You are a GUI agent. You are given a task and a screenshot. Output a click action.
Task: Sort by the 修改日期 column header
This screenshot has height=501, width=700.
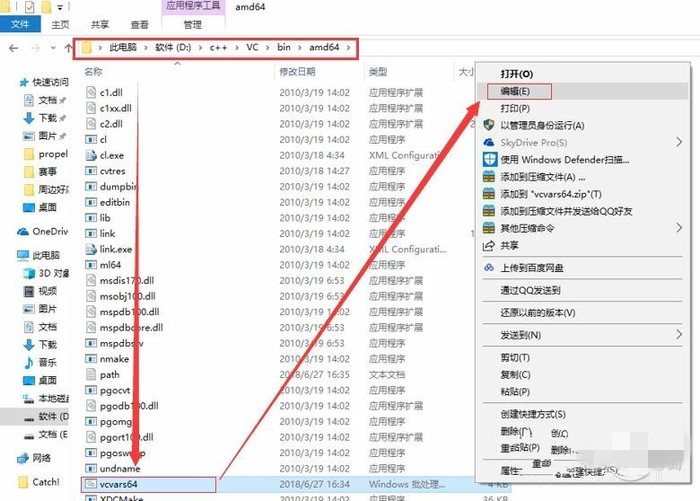[297, 71]
